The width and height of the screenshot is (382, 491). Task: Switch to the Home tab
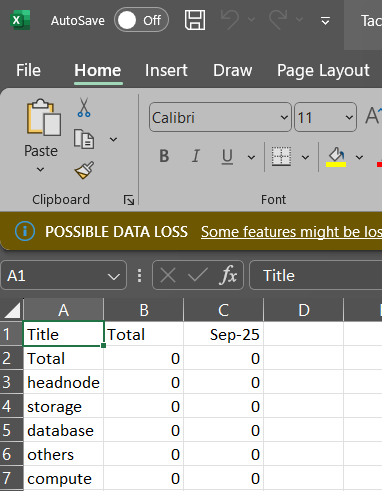point(98,70)
